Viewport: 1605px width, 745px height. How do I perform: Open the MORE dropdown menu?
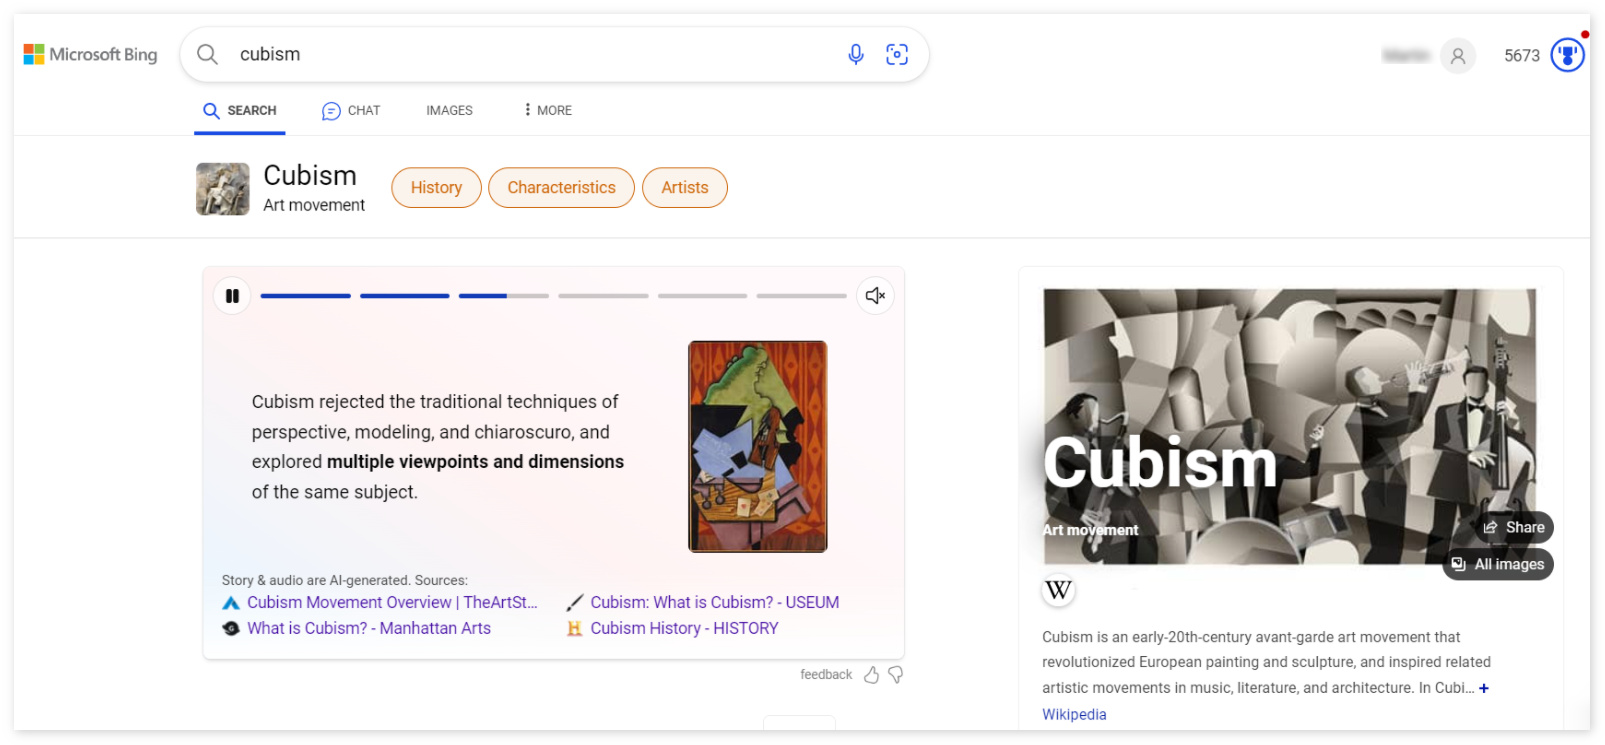coord(548,110)
